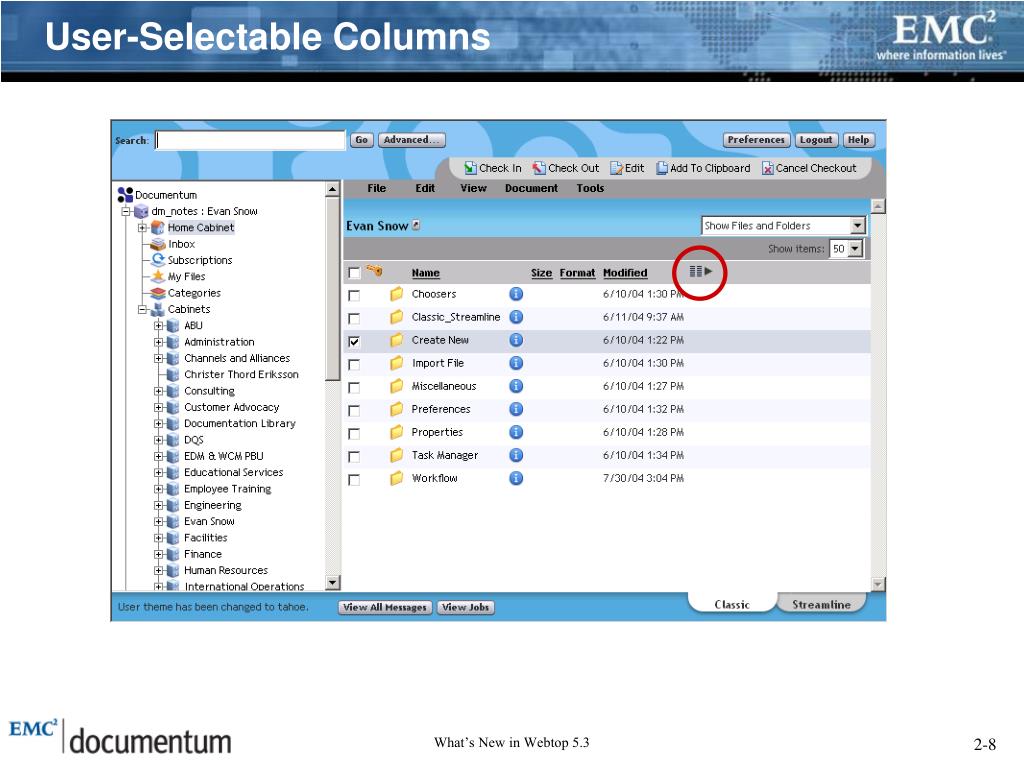The width and height of the screenshot is (1024, 768).
Task: Click small icon beside Evan Snow title
Action: point(416,225)
